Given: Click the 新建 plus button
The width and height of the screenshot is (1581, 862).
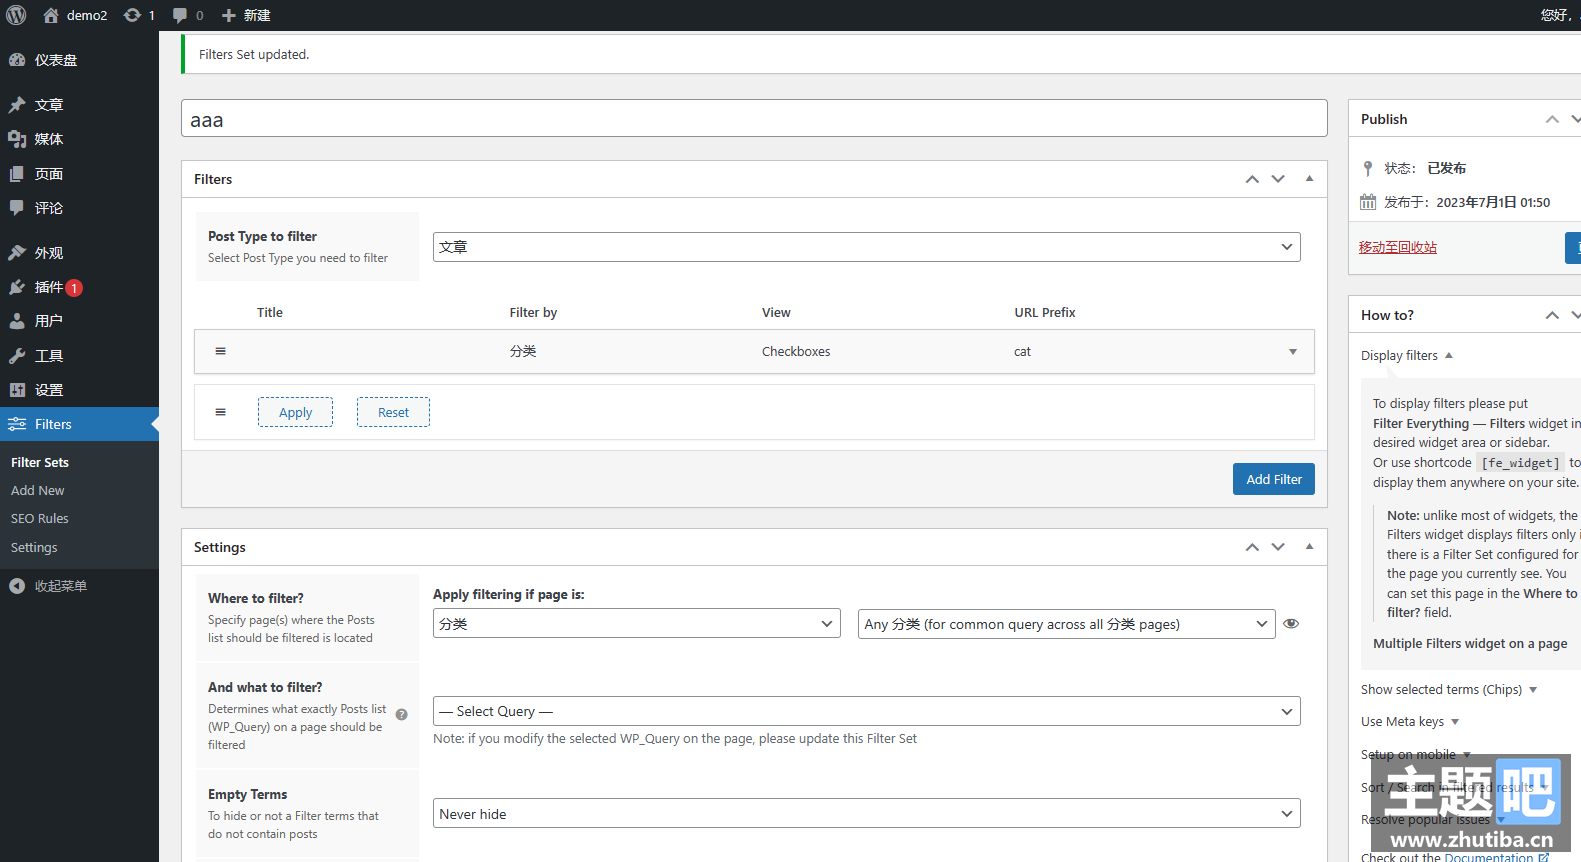Looking at the screenshot, I should pos(246,15).
